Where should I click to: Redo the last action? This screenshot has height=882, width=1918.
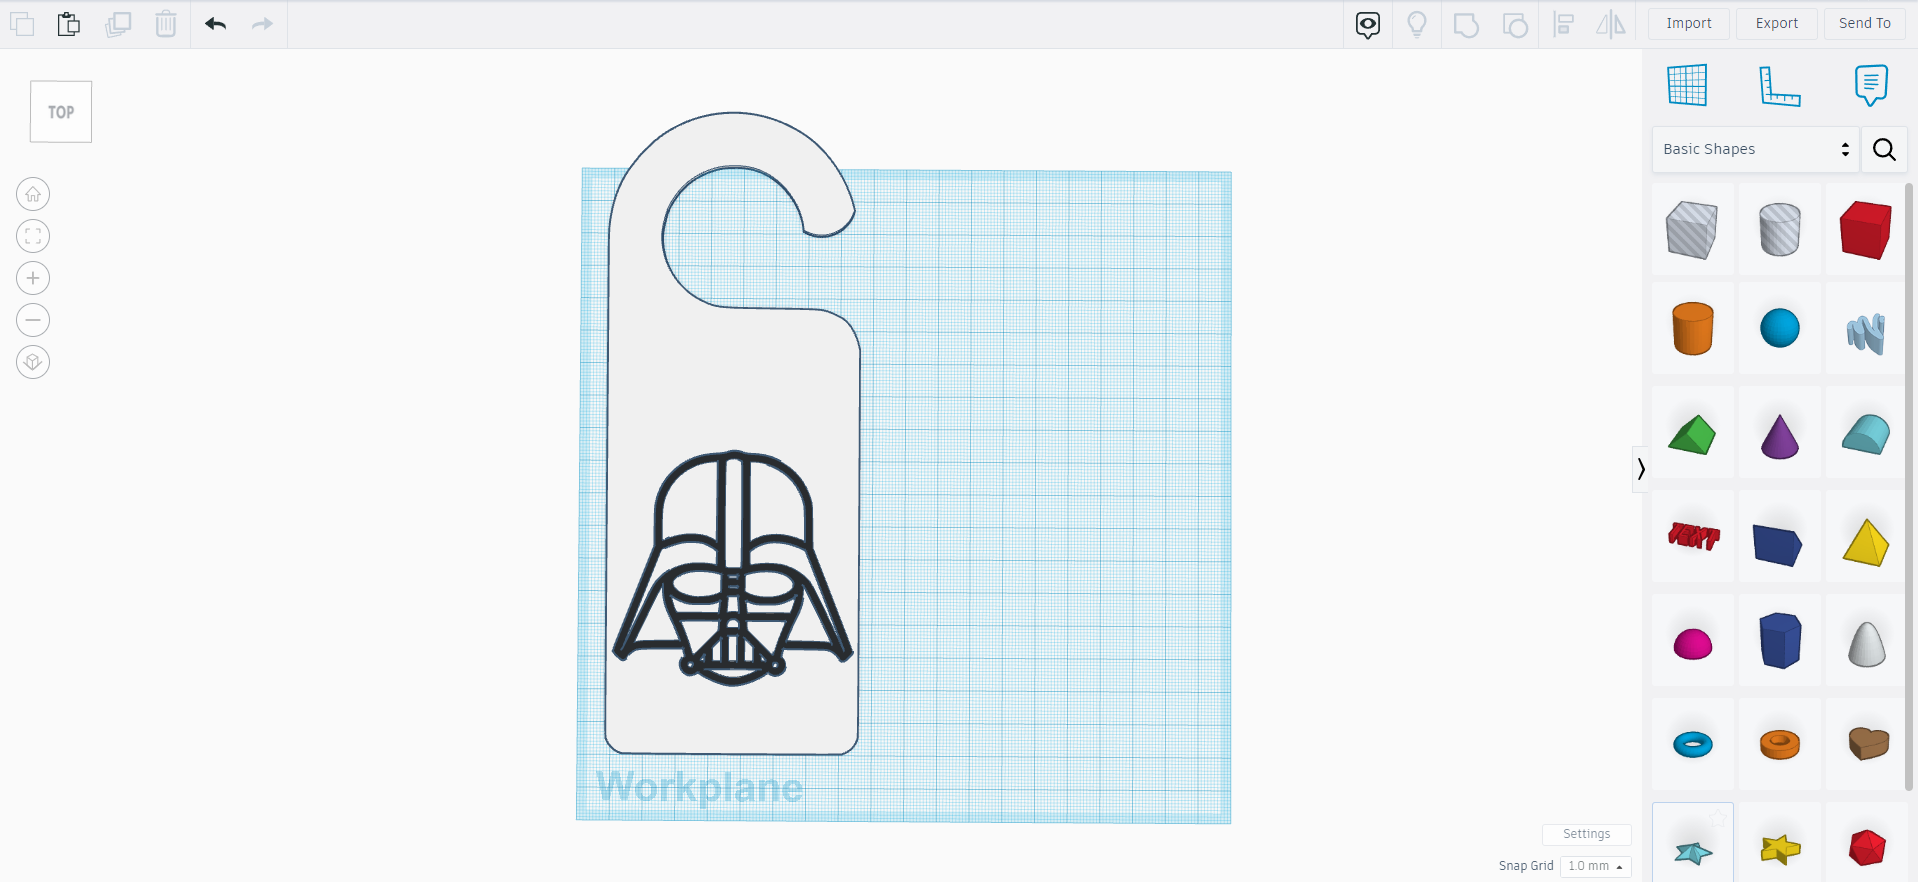263,23
